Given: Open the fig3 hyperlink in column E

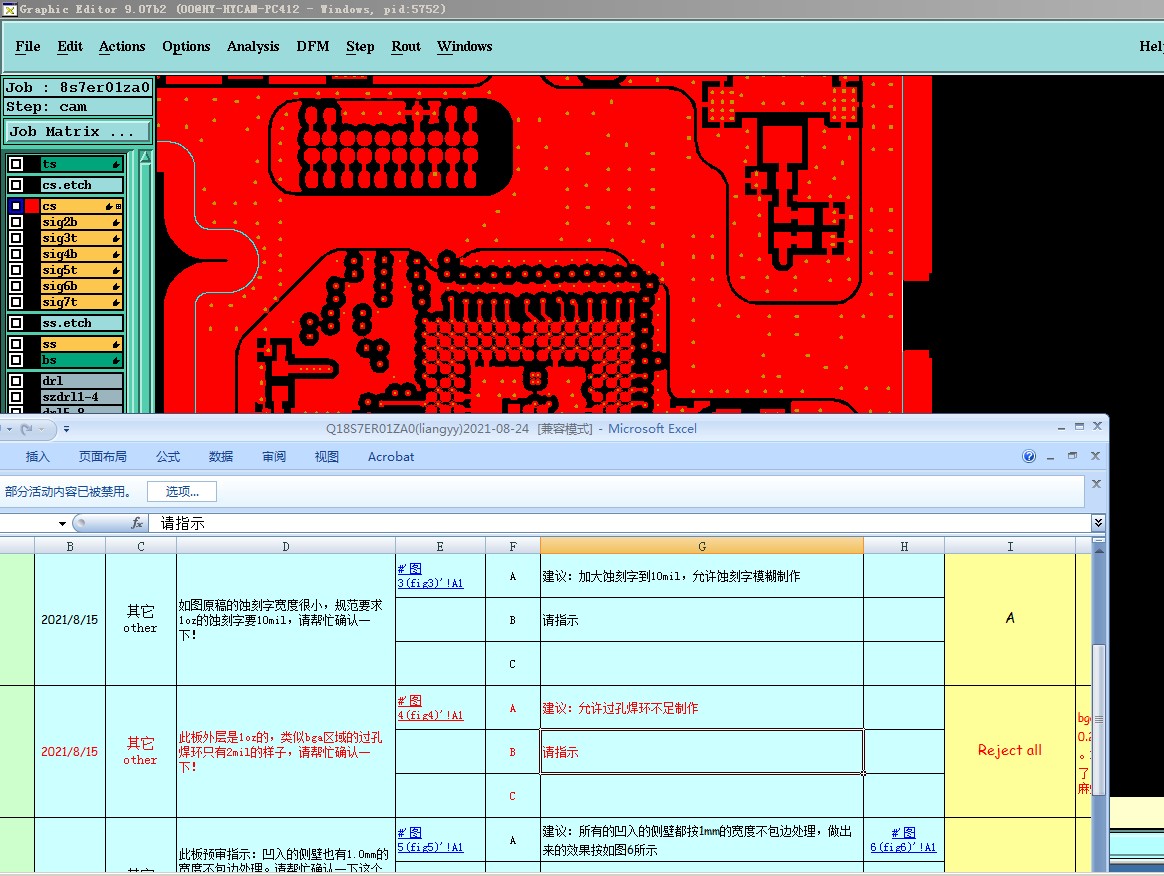Looking at the screenshot, I should coord(430,576).
